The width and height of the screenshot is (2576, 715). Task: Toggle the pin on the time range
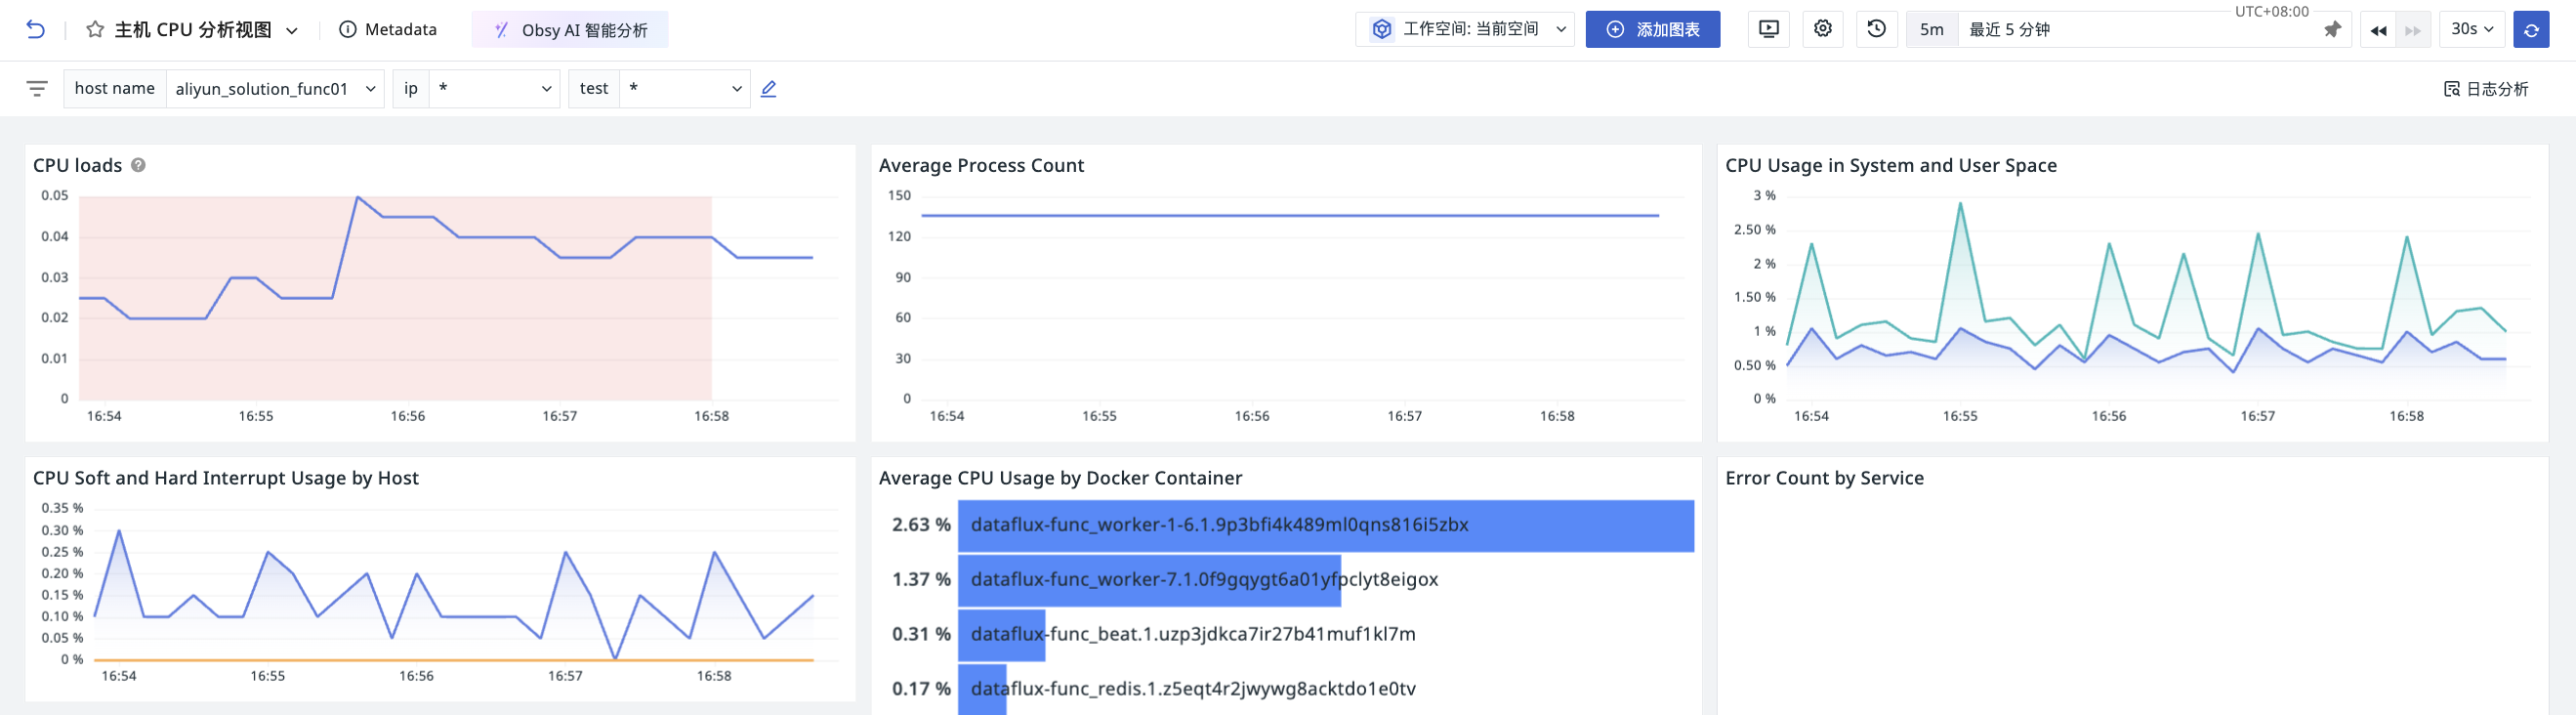[x=2332, y=30]
